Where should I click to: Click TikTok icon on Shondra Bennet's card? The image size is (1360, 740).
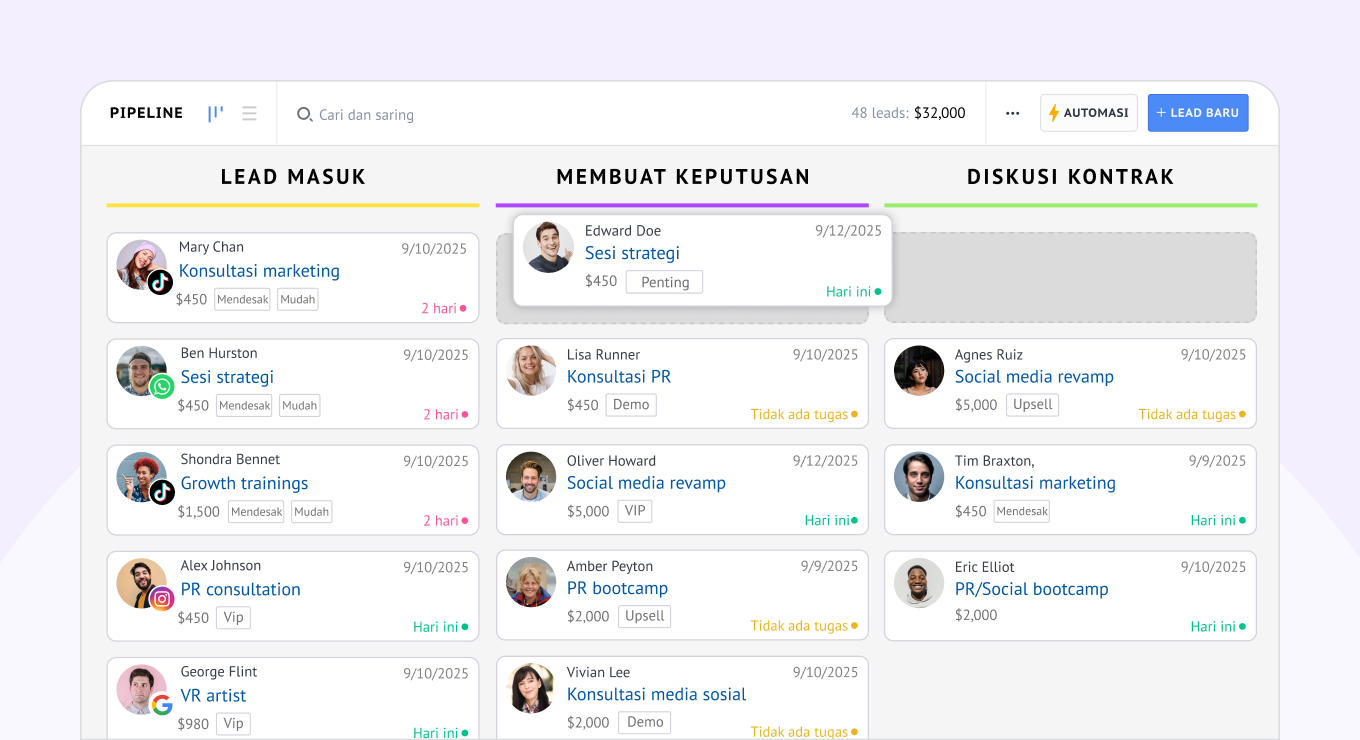pos(162,492)
